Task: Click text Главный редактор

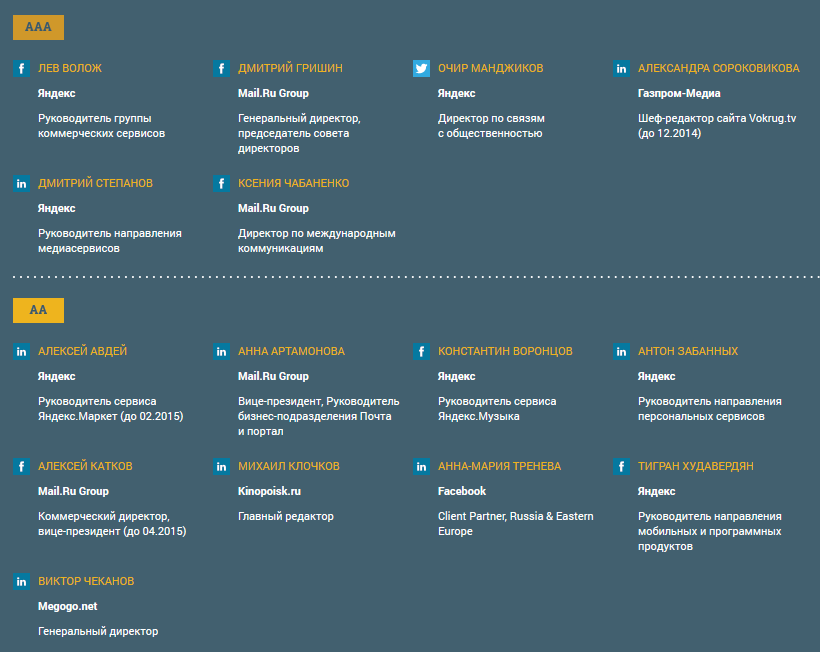Action: (x=286, y=516)
